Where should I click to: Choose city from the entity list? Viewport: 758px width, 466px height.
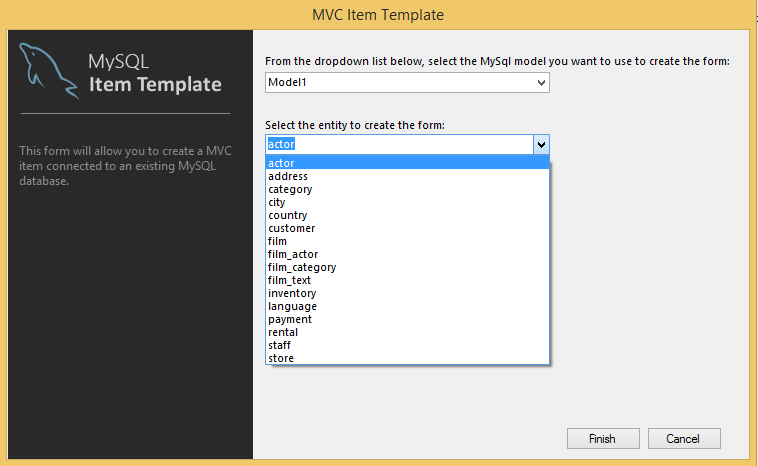(407, 202)
